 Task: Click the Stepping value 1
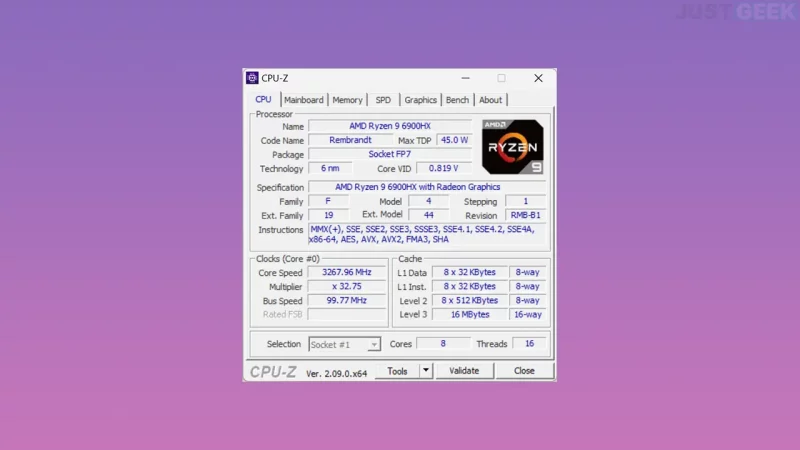tap(526, 202)
